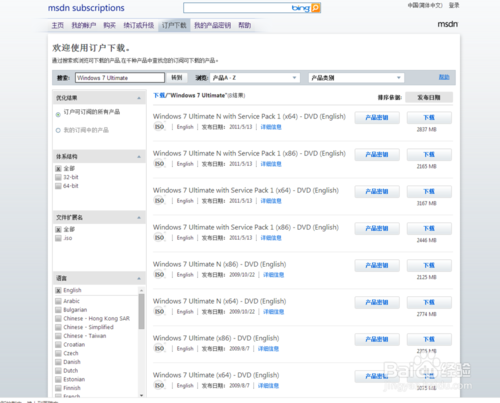Toggle the Chinese - Simplified language checkbox
Viewport: 500px width, 403px height.
[x=58, y=327]
